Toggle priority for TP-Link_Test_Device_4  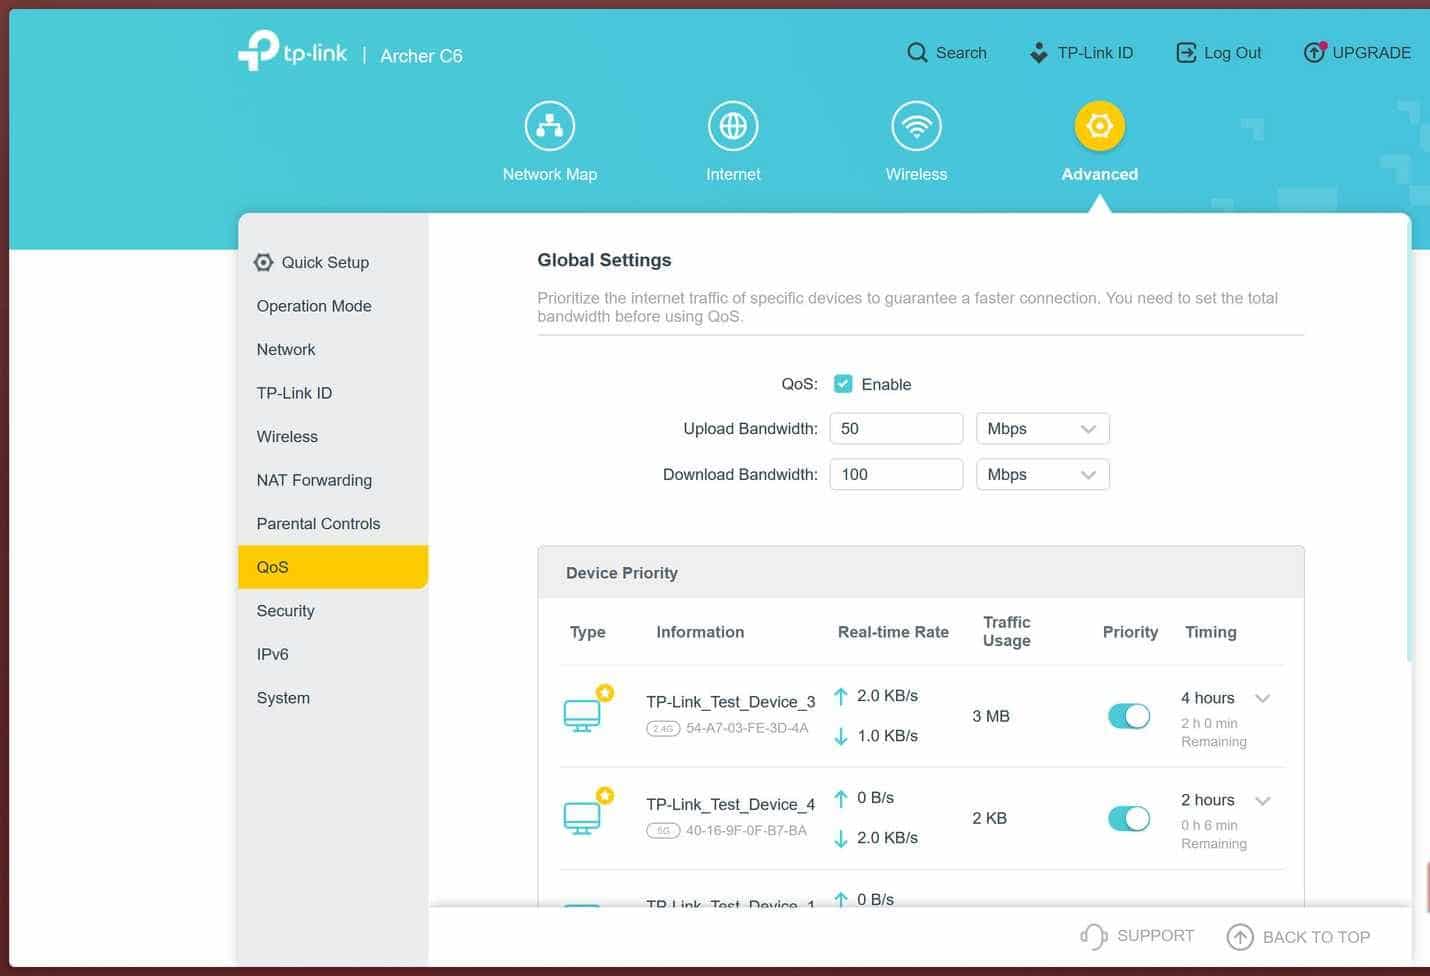1129,818
